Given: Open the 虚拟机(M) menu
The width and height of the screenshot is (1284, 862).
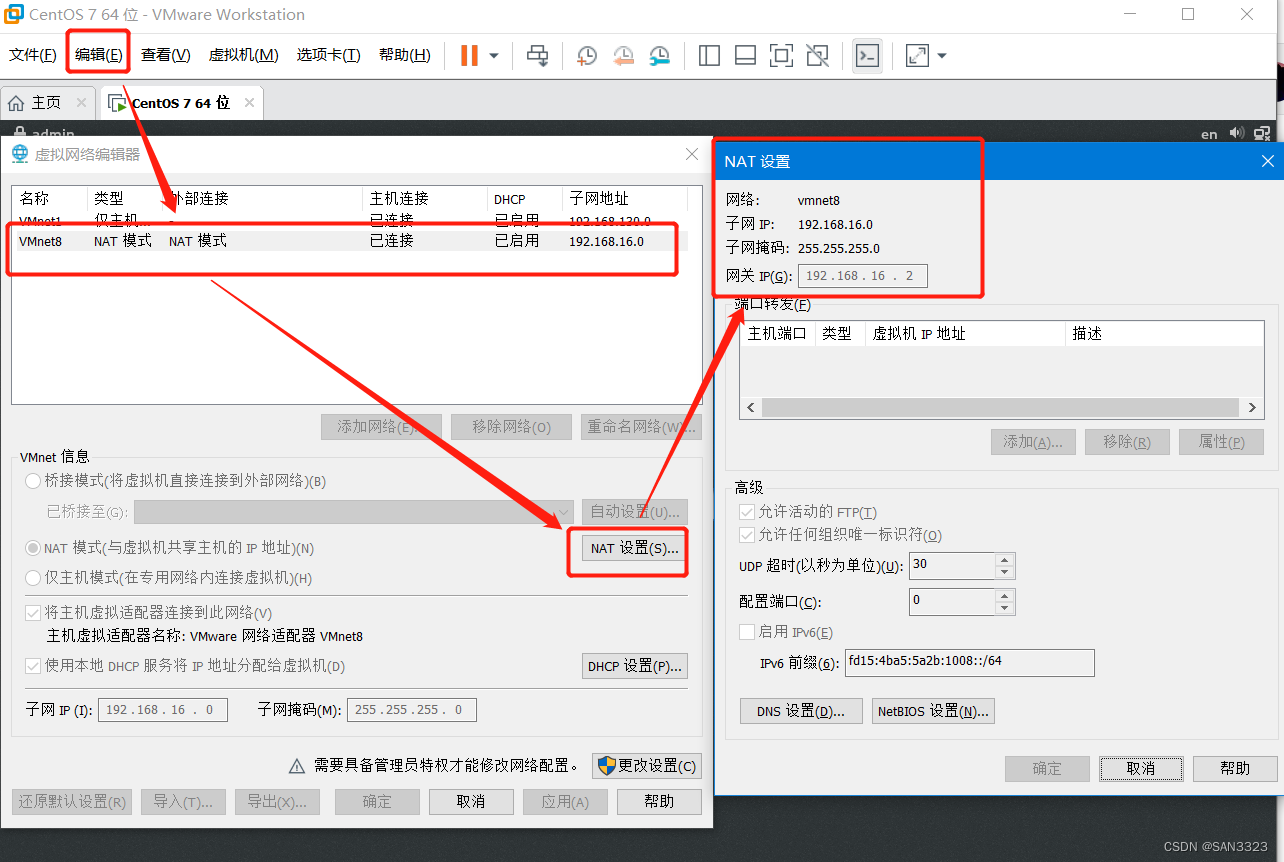Looking at the screenshot, I should coord(243,55).
